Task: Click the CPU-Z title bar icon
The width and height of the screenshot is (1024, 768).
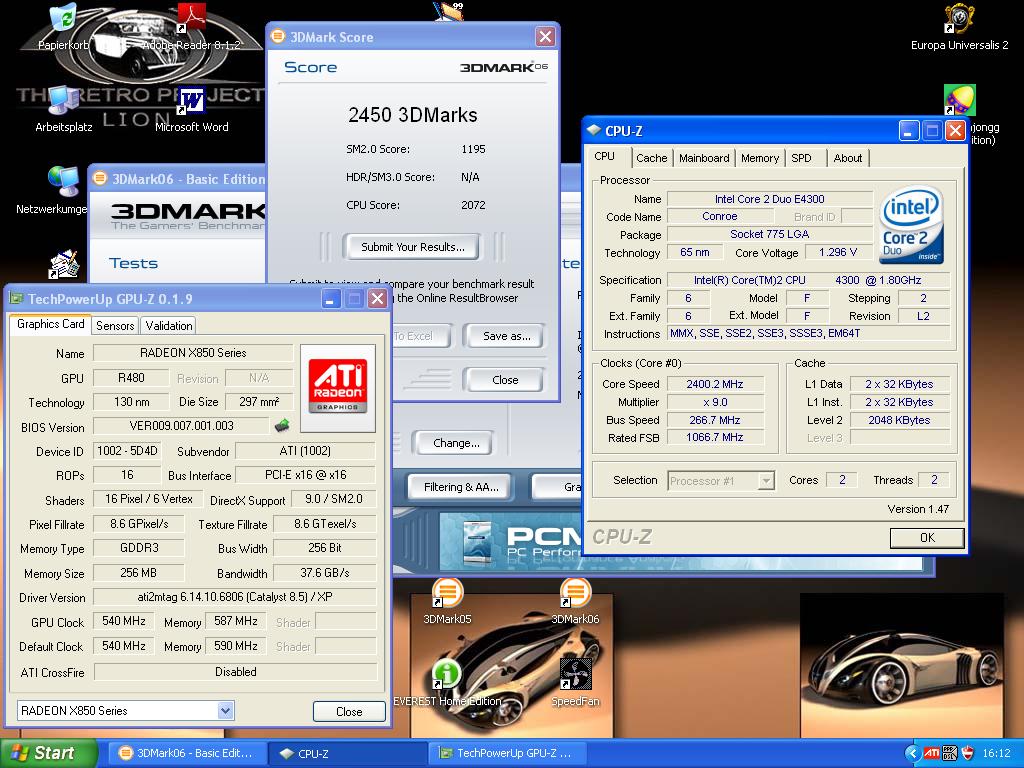Action: 594,131
